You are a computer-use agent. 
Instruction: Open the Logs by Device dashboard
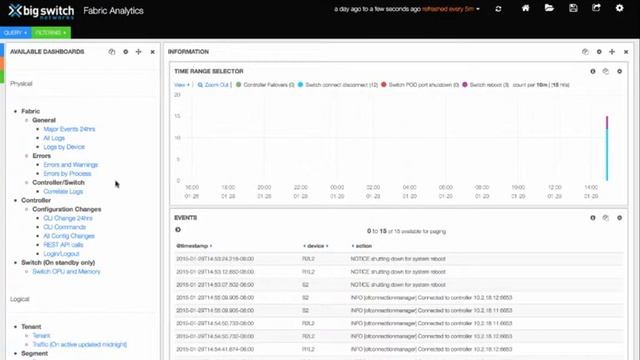(x=64, y=147)
